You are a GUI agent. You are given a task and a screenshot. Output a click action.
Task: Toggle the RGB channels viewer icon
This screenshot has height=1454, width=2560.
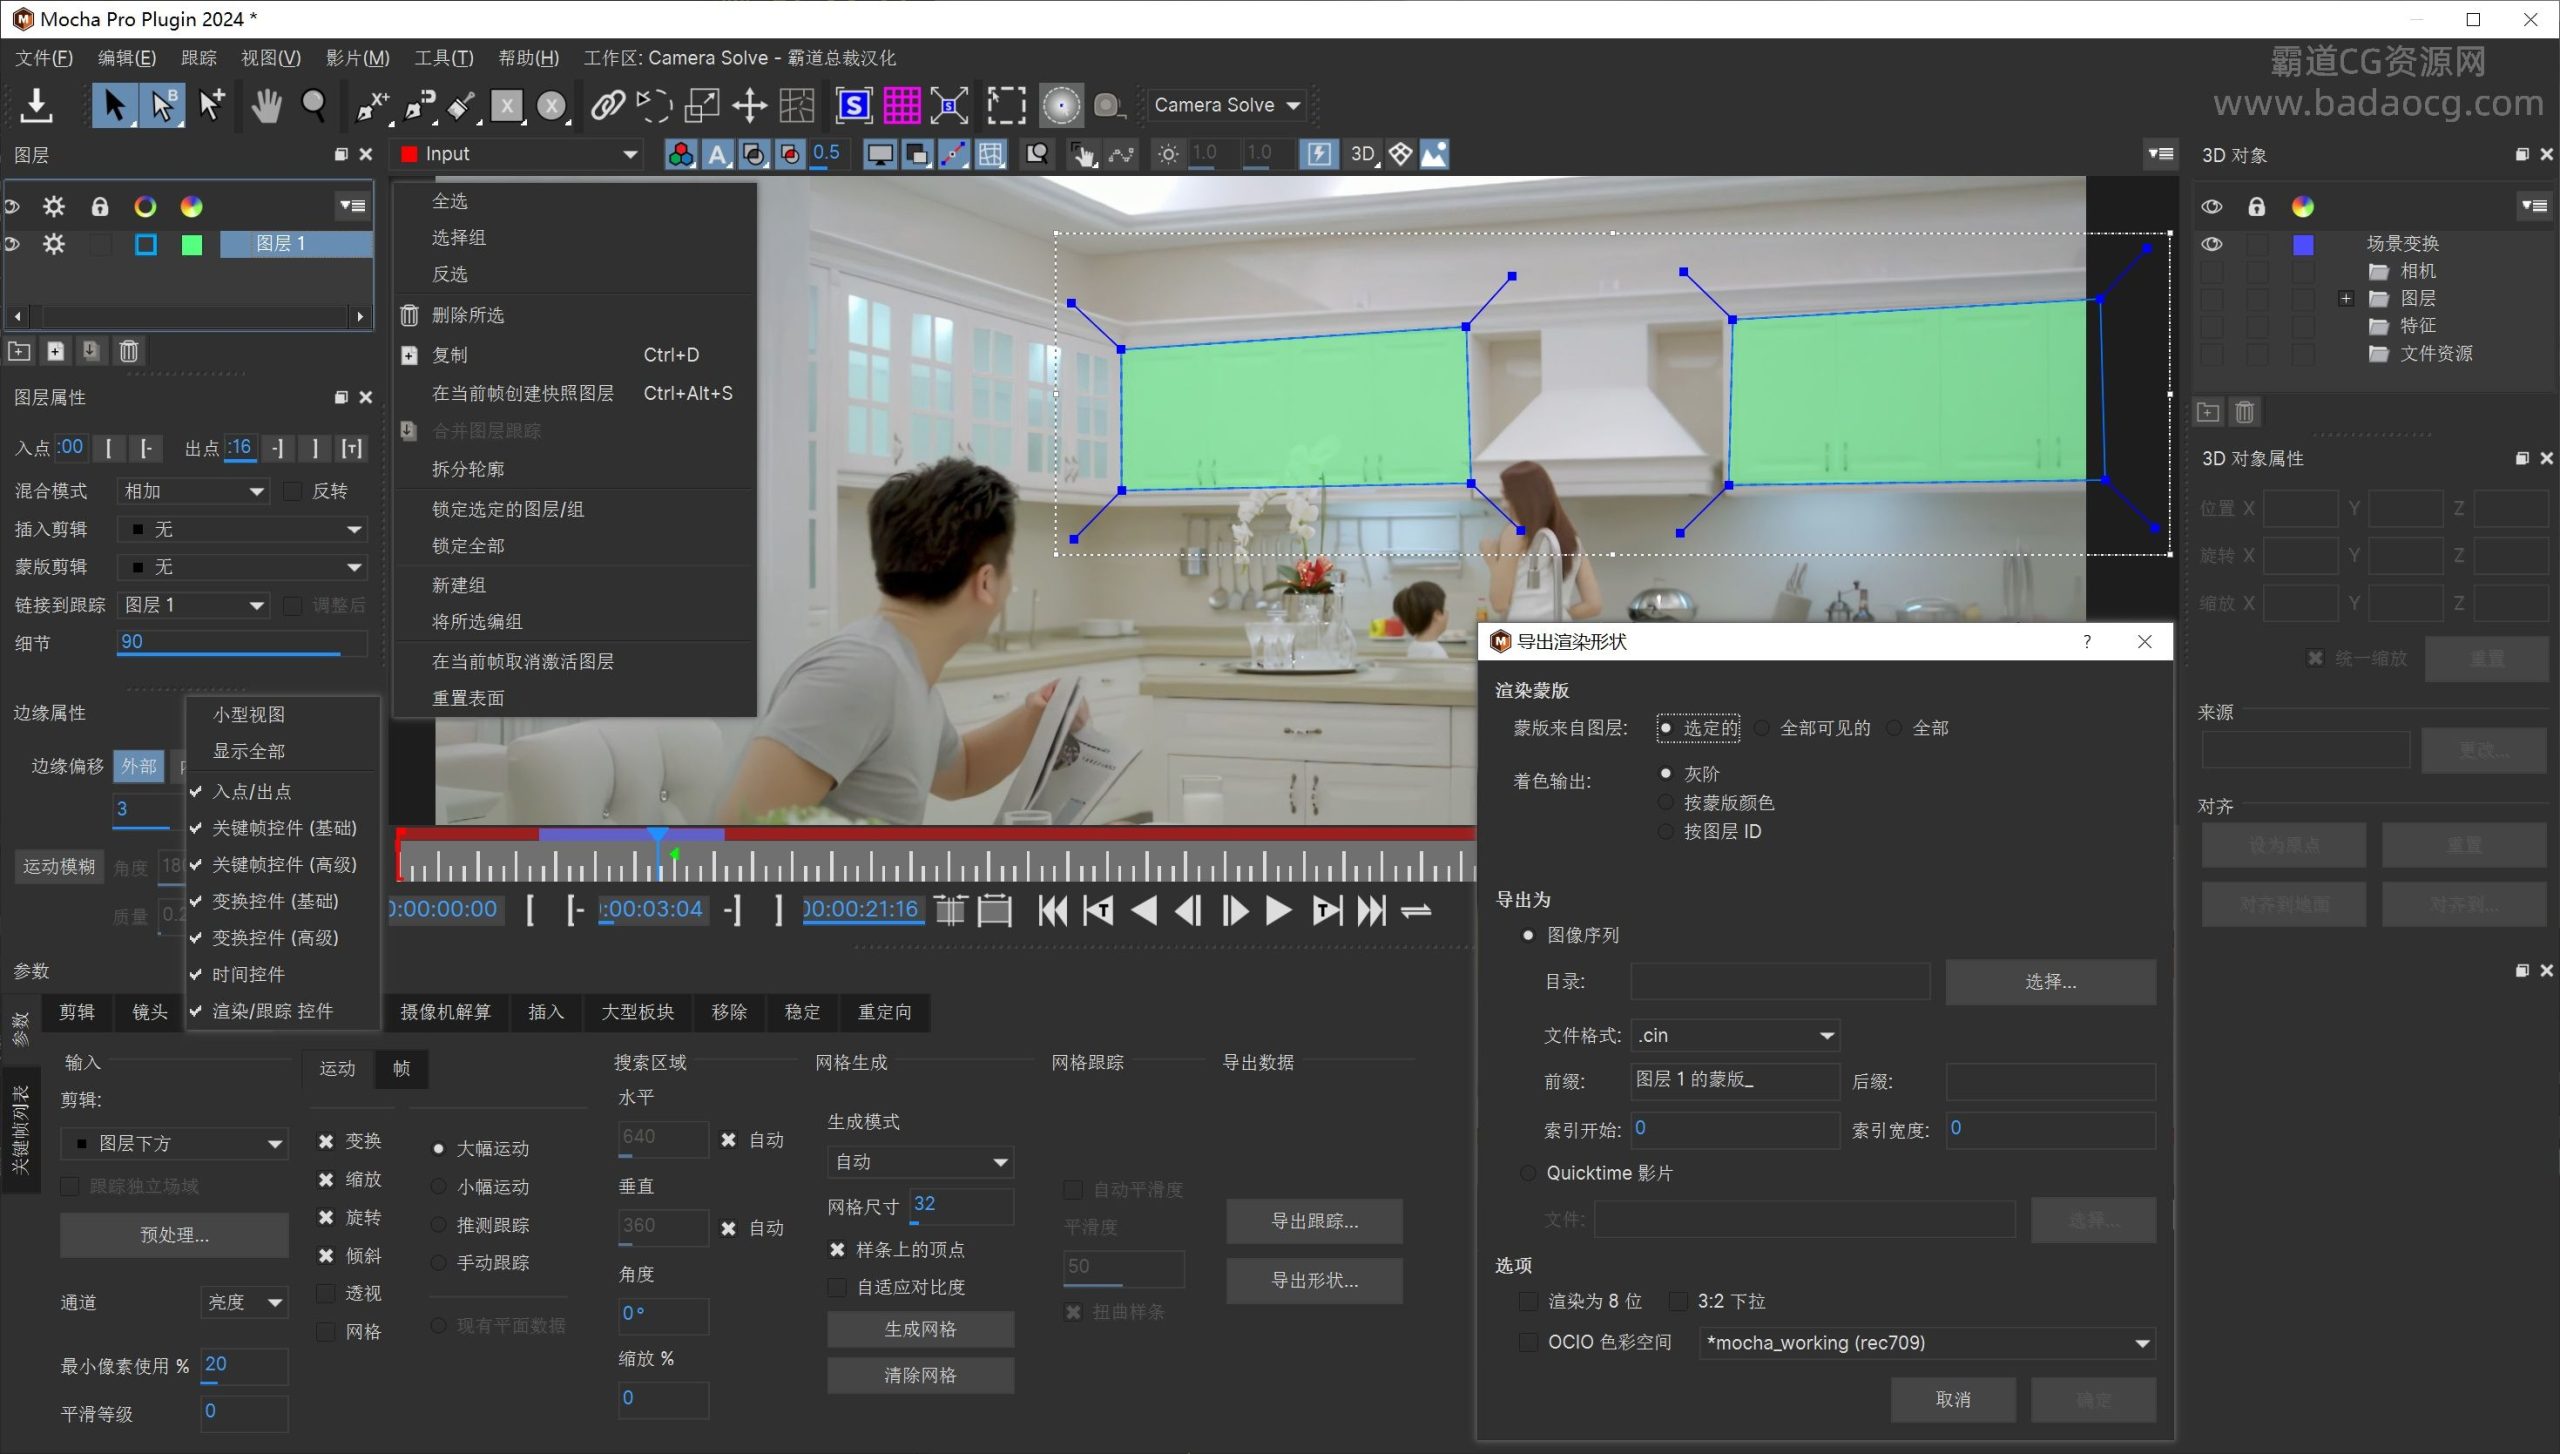681,154
